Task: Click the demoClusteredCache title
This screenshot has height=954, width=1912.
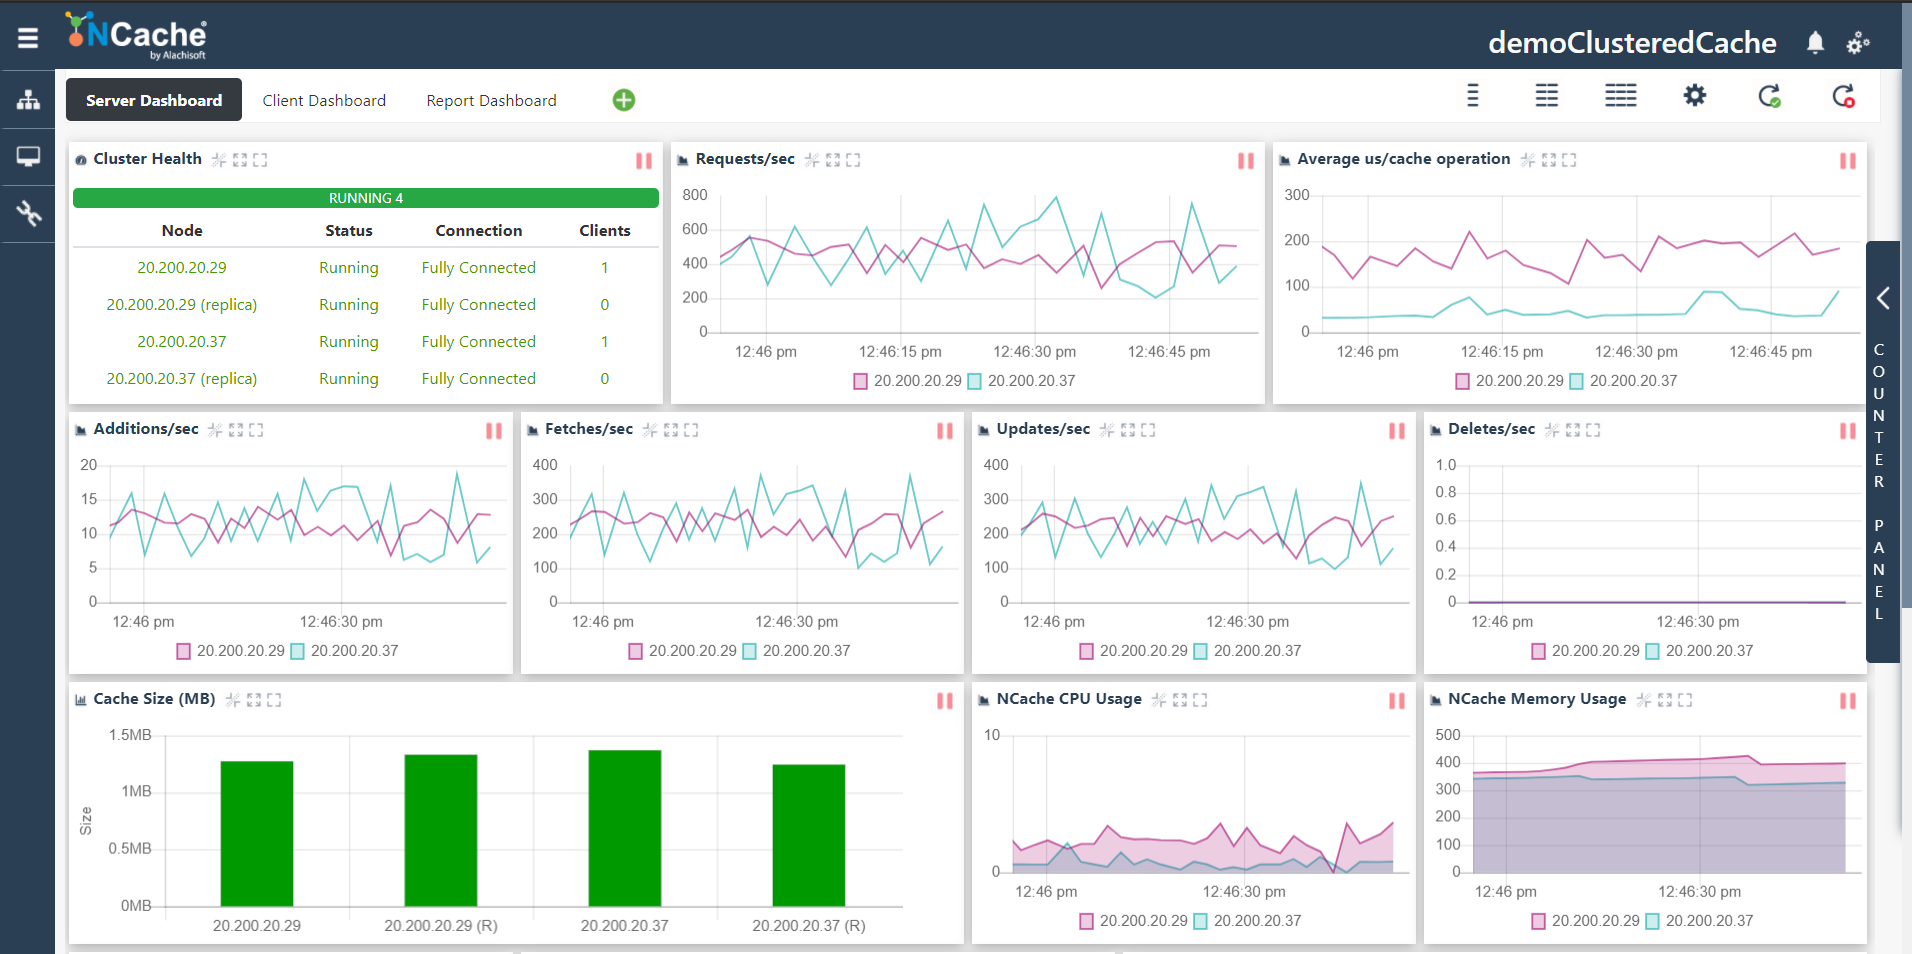Action: [x=1632, y=42]
